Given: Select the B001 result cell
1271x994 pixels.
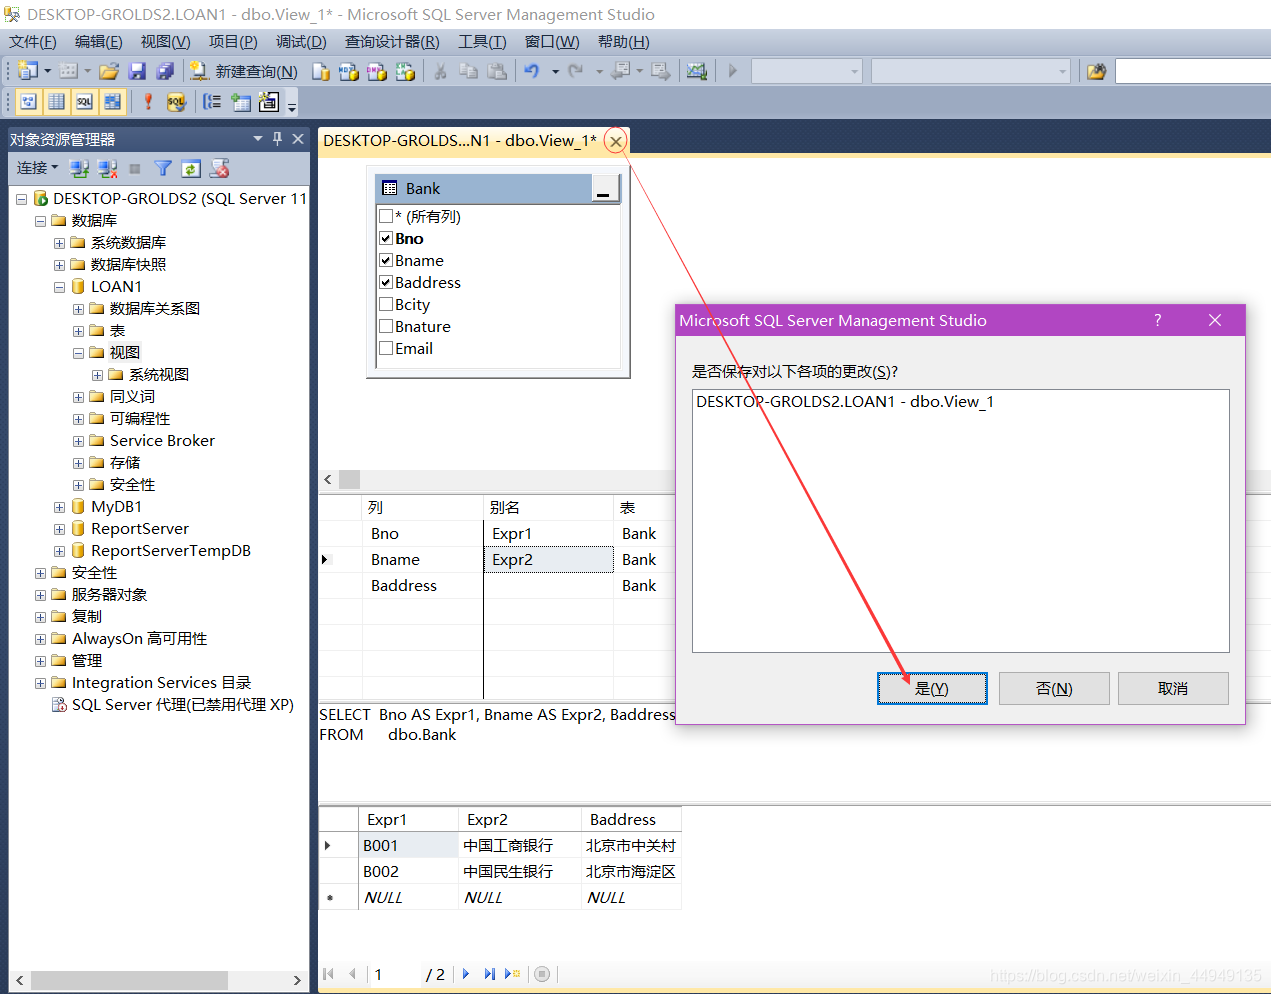Looking at the screenshot, I should [x=408, y=846].
